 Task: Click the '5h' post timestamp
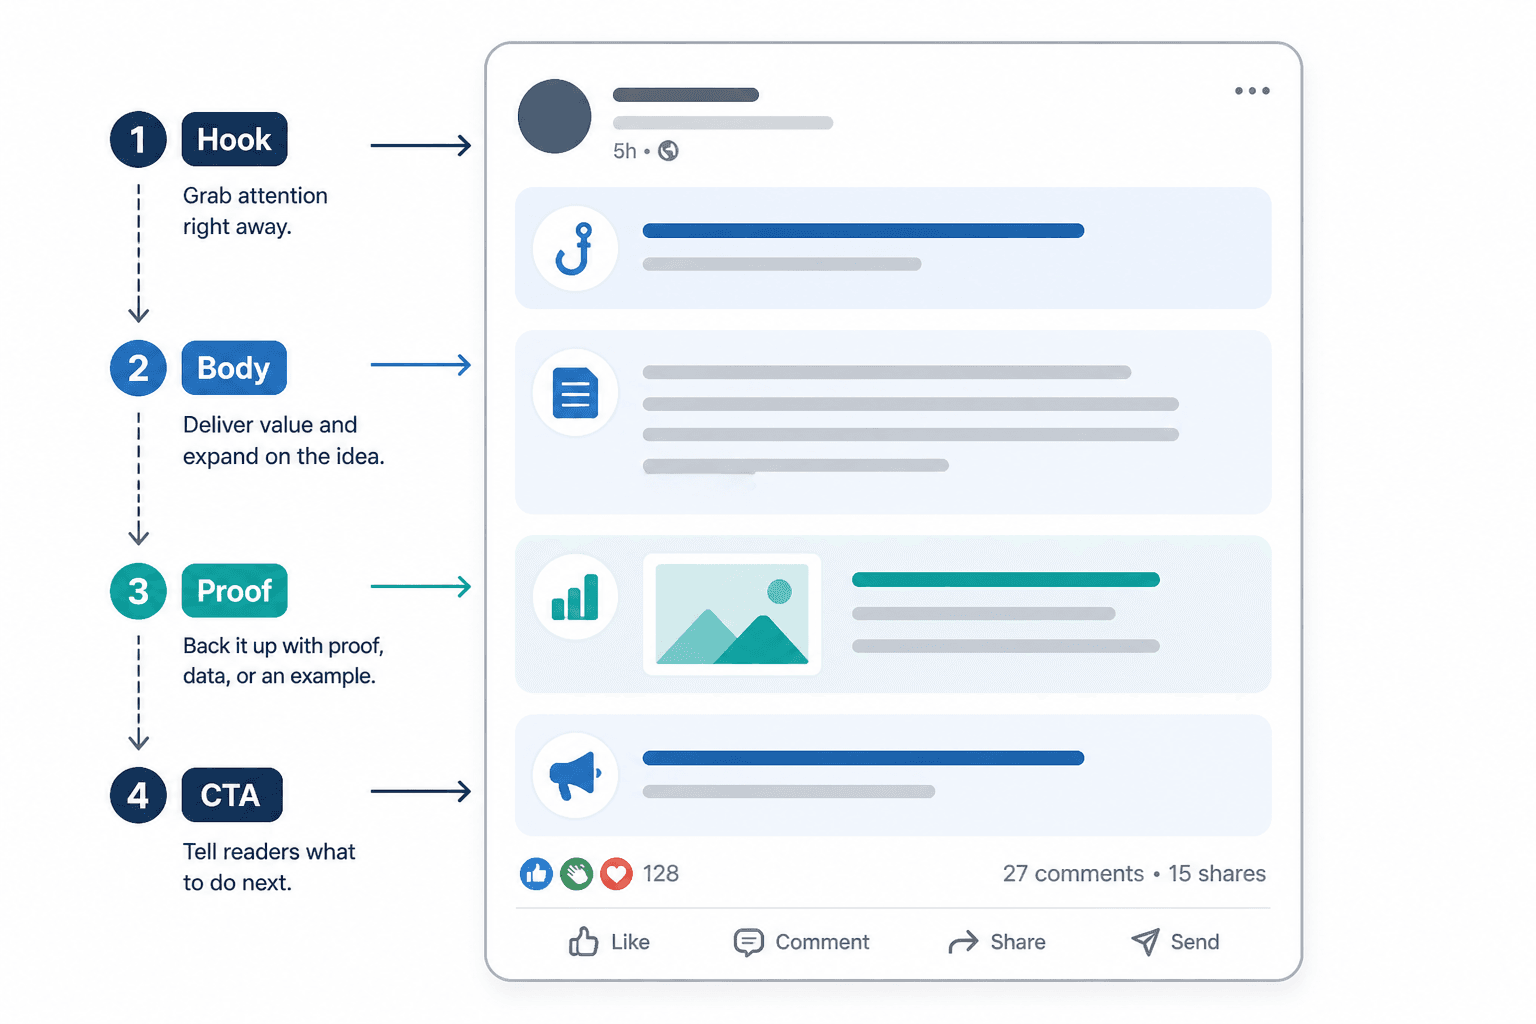click(x=625, y=151)
